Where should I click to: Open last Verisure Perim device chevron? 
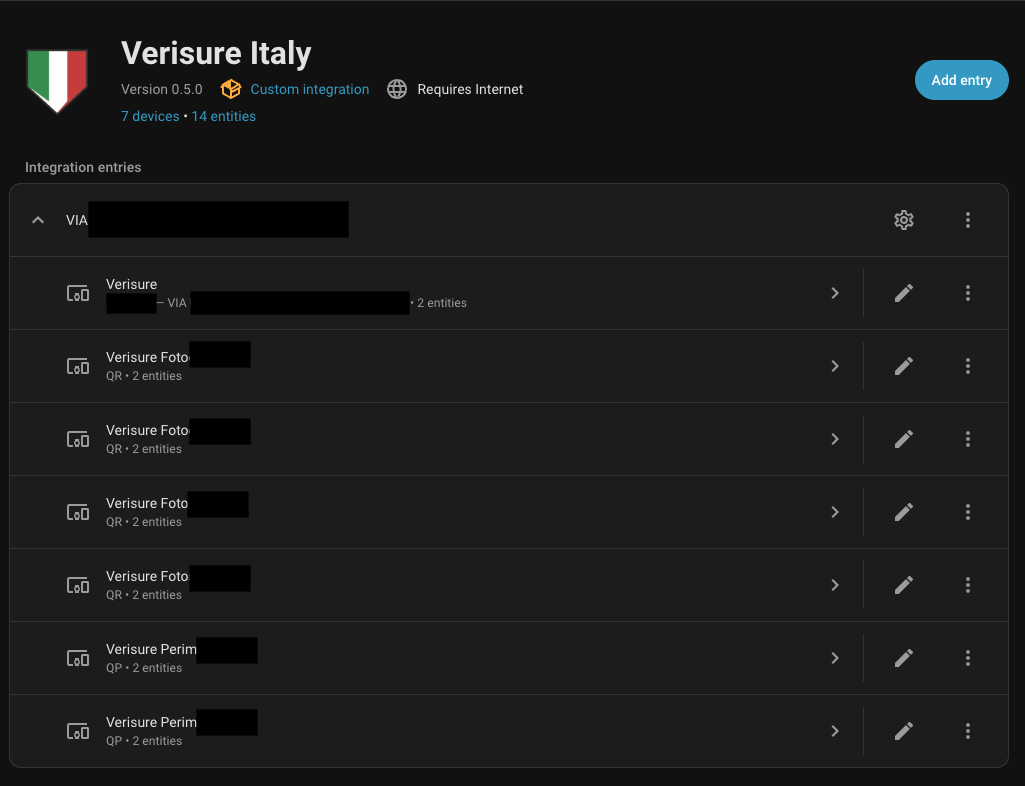pyautogui.click(x=835, y=731)
